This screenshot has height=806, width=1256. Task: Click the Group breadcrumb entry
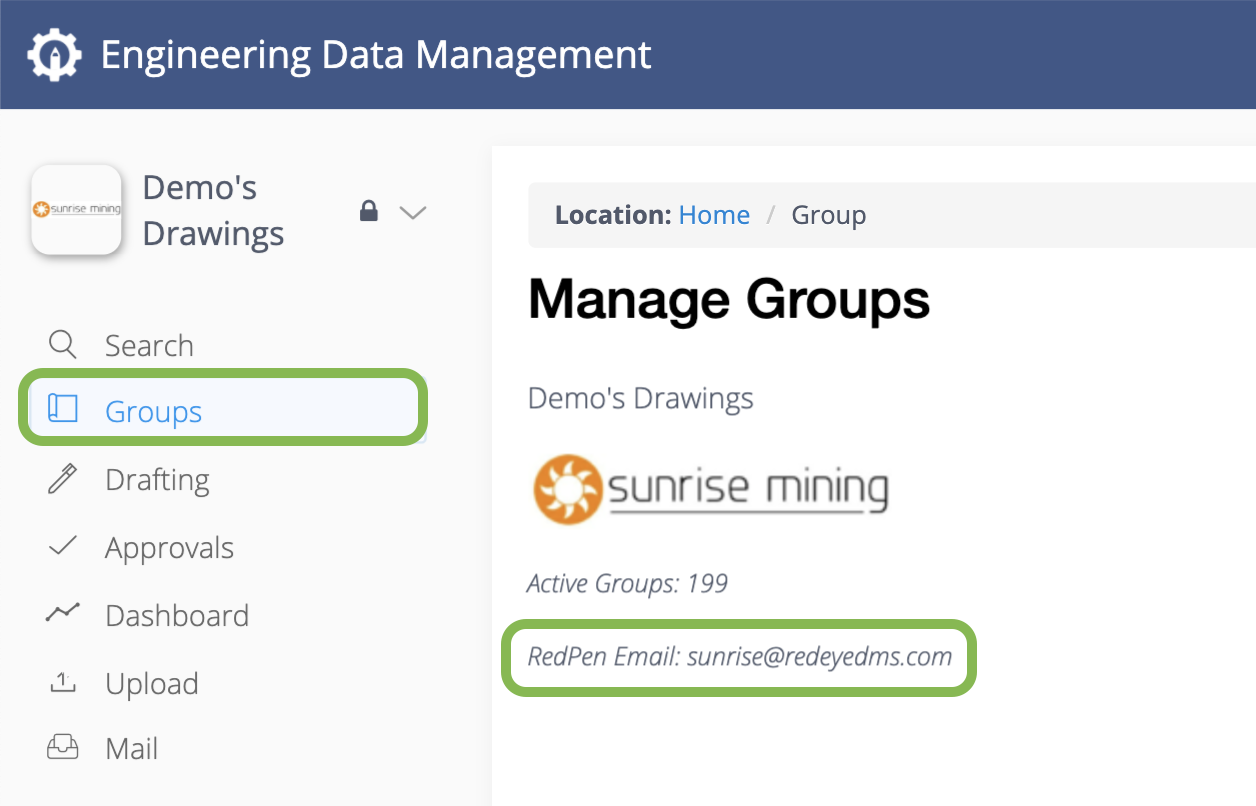(x=829, y=215)
